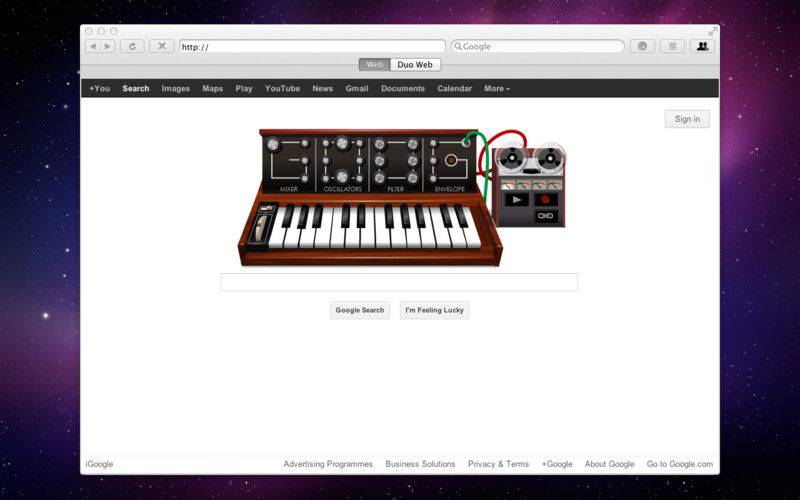Focus the Google page search box
The width and height of the screenshot is (800, 500).
[x=399, y=282]
